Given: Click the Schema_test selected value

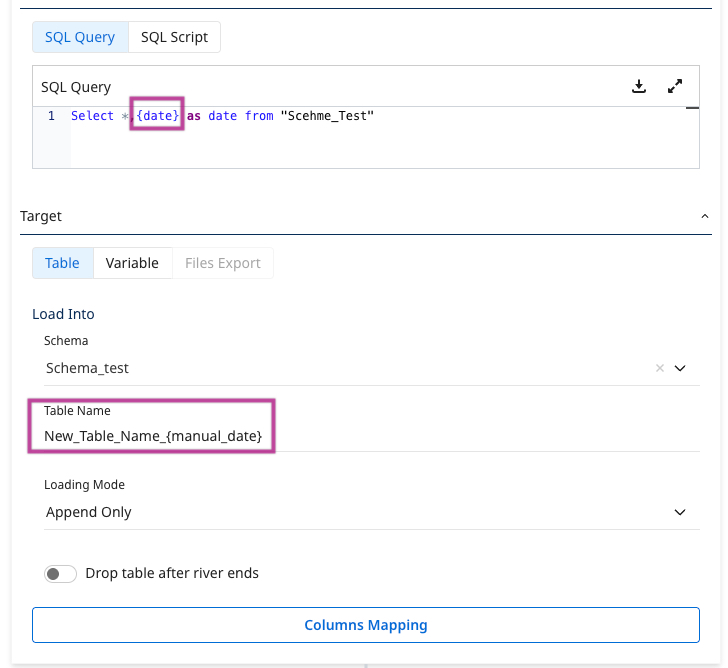Looking at the screenshot, I should (88, 368).
